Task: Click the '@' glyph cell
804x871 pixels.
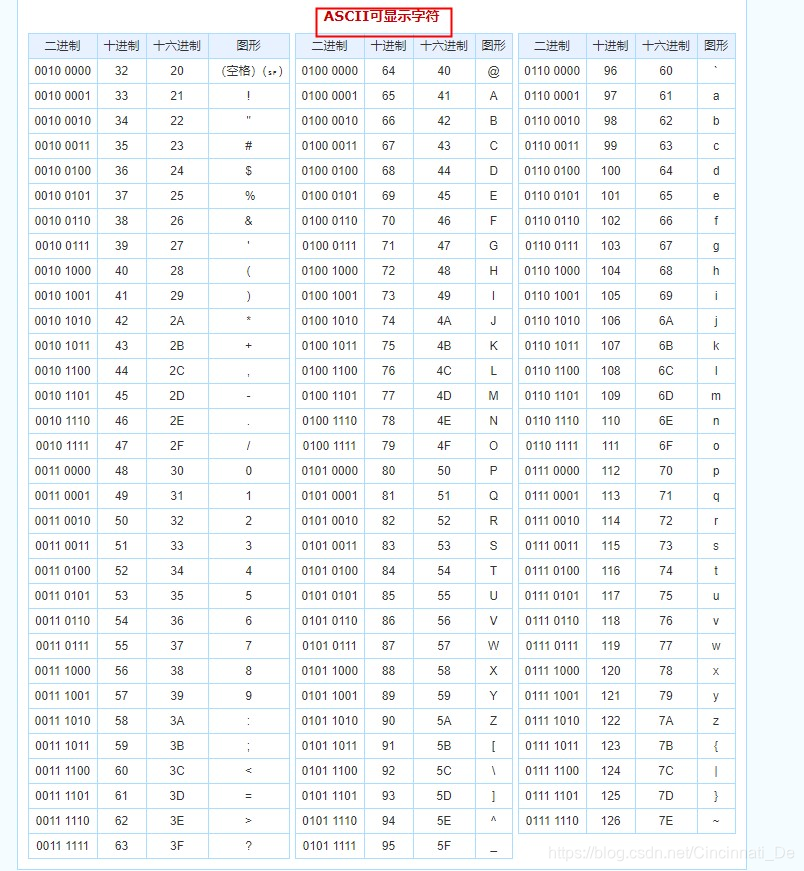Action: coord(493,71)
